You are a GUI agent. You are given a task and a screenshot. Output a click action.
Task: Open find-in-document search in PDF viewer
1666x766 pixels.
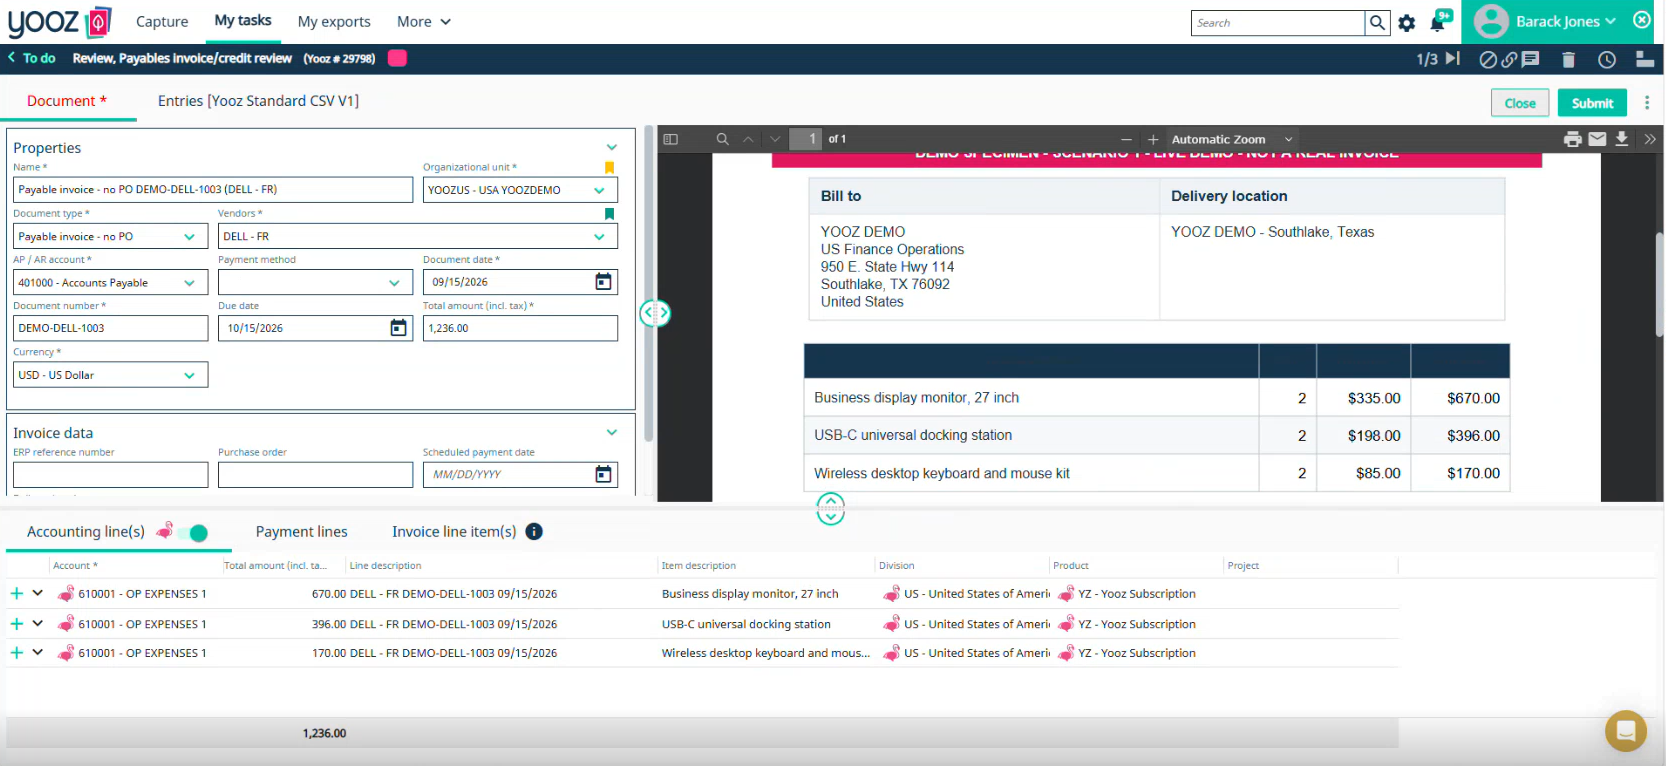click(x=722, y=139)
